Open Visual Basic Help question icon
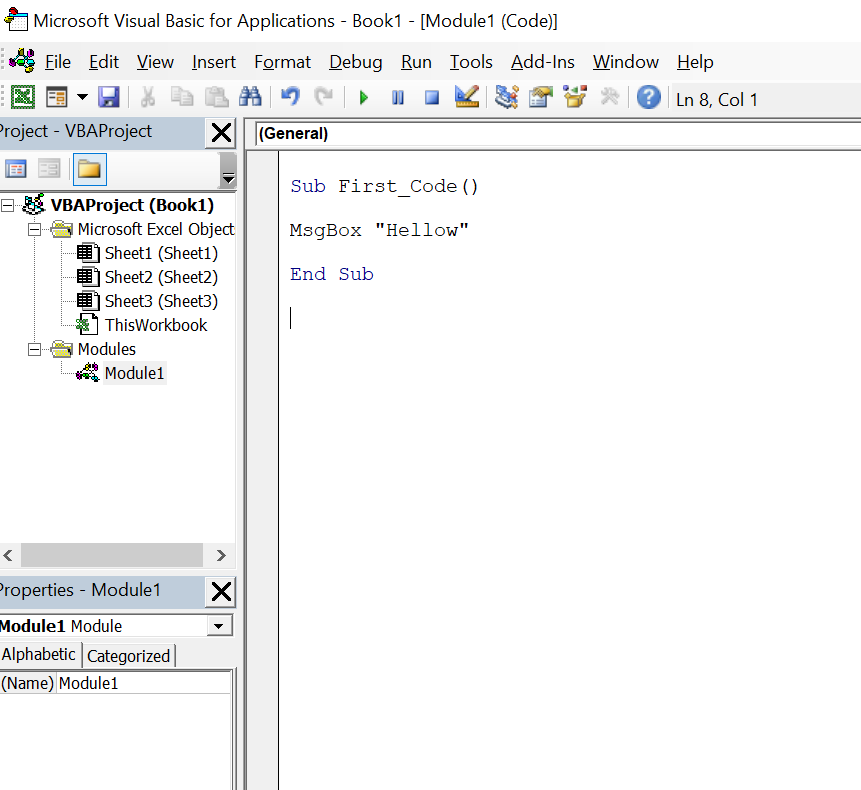This screenshot has height=790, width=861. point(648,98)
